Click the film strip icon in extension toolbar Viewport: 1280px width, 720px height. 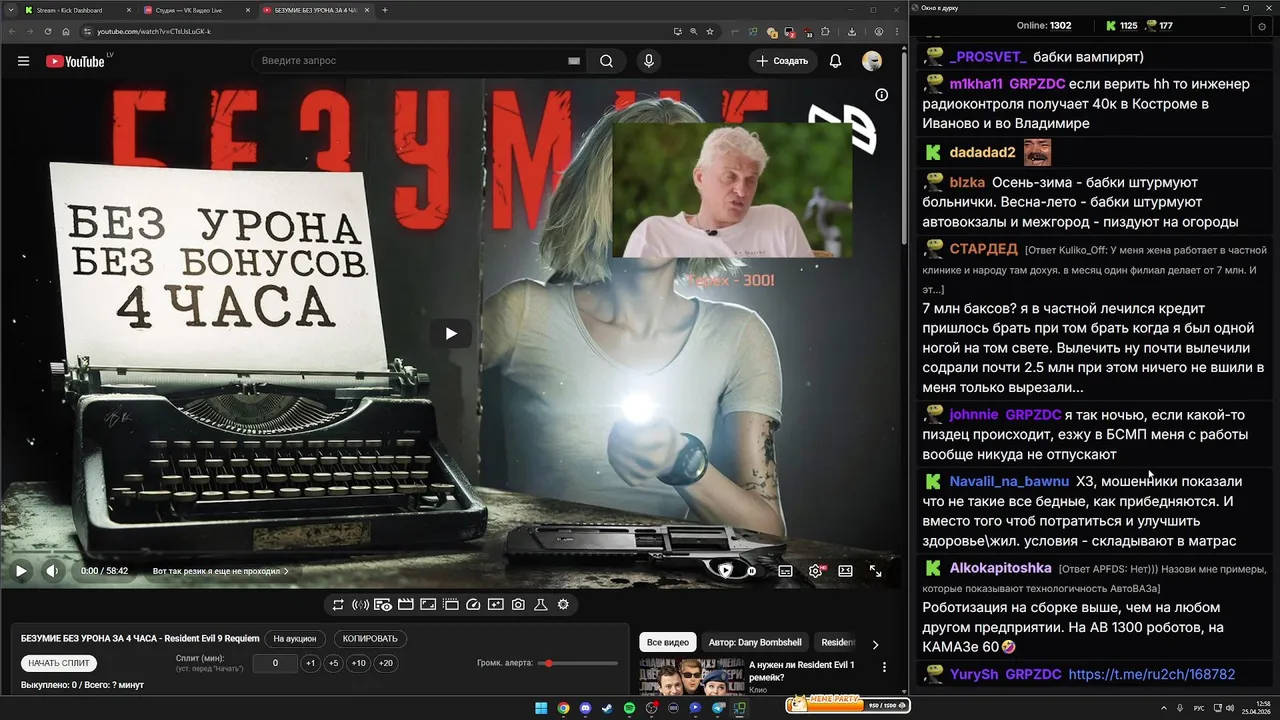point(451,604)
